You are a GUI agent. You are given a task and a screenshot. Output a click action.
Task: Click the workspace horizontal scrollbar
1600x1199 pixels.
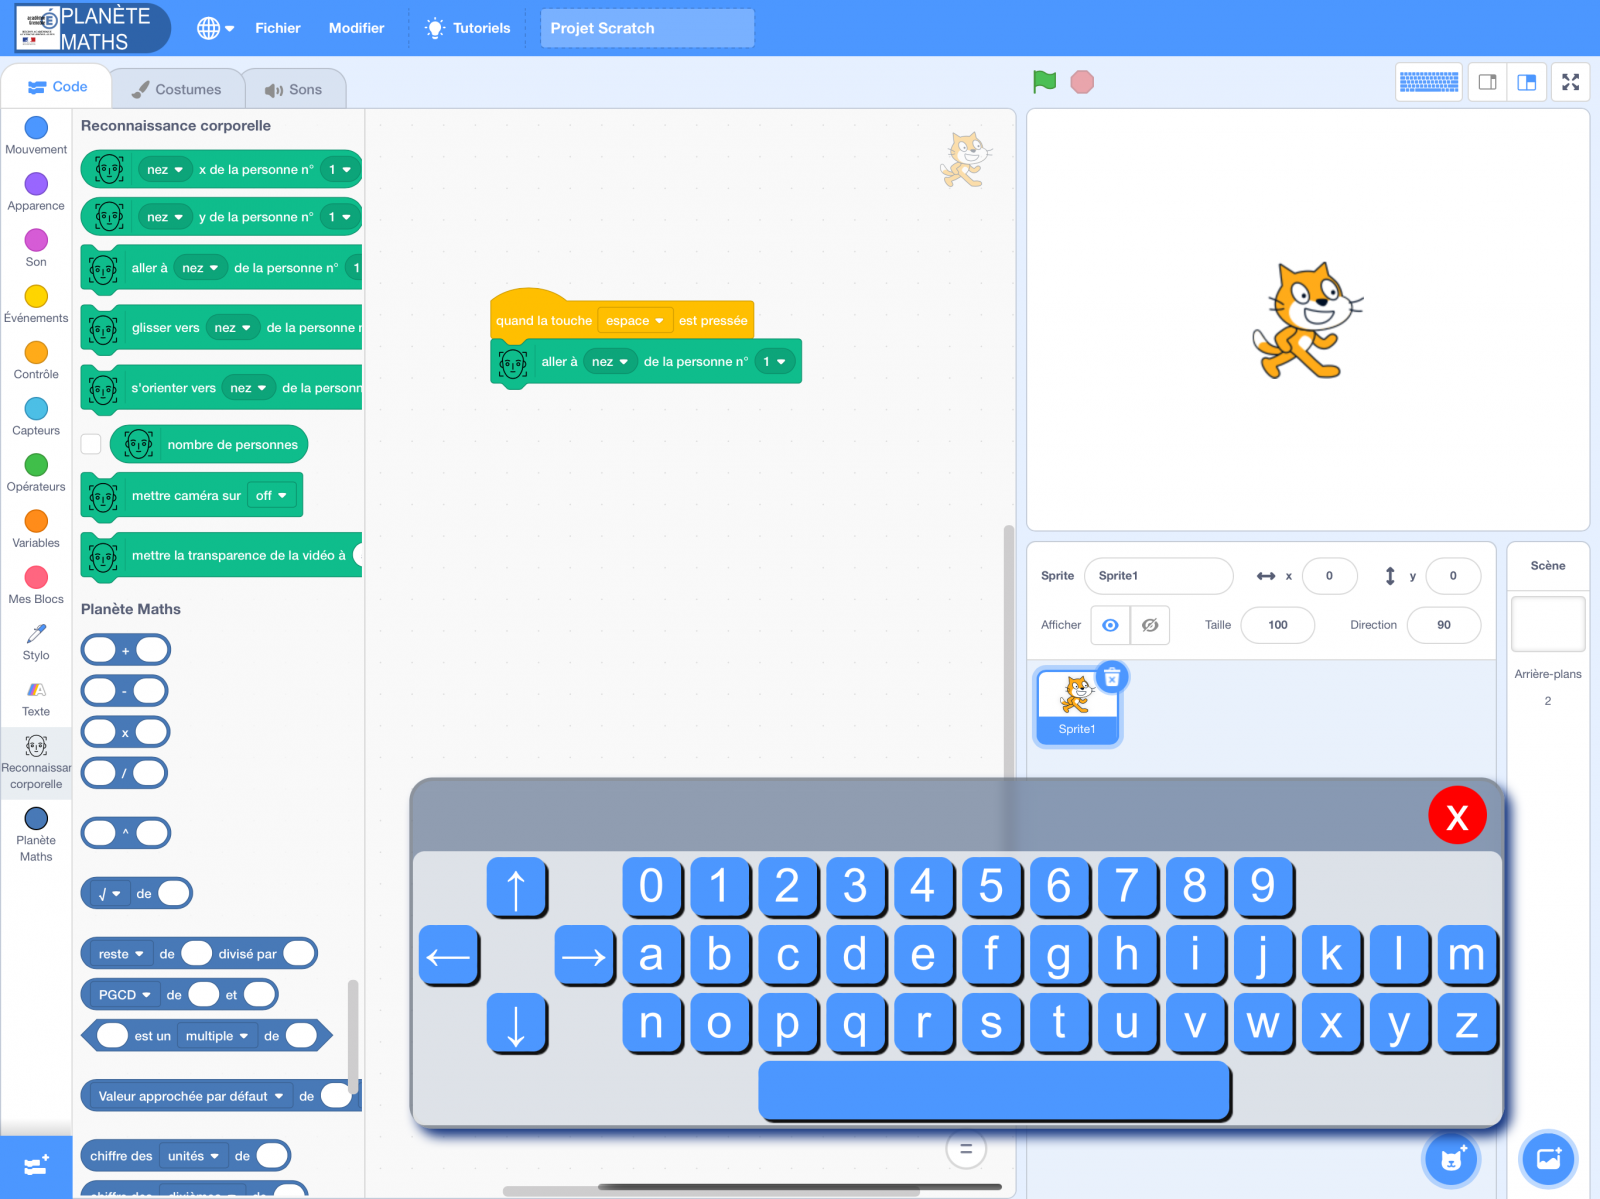coord(711,1191)
